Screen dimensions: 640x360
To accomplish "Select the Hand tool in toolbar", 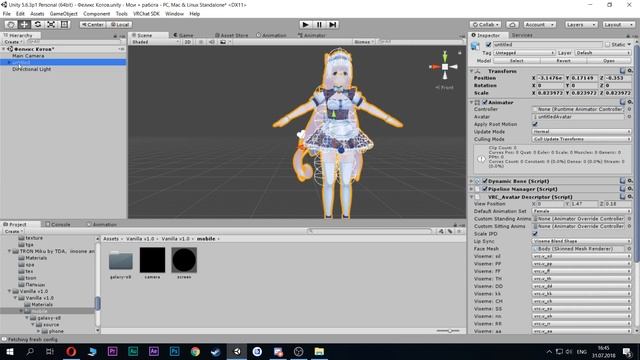I will [11, 24].
